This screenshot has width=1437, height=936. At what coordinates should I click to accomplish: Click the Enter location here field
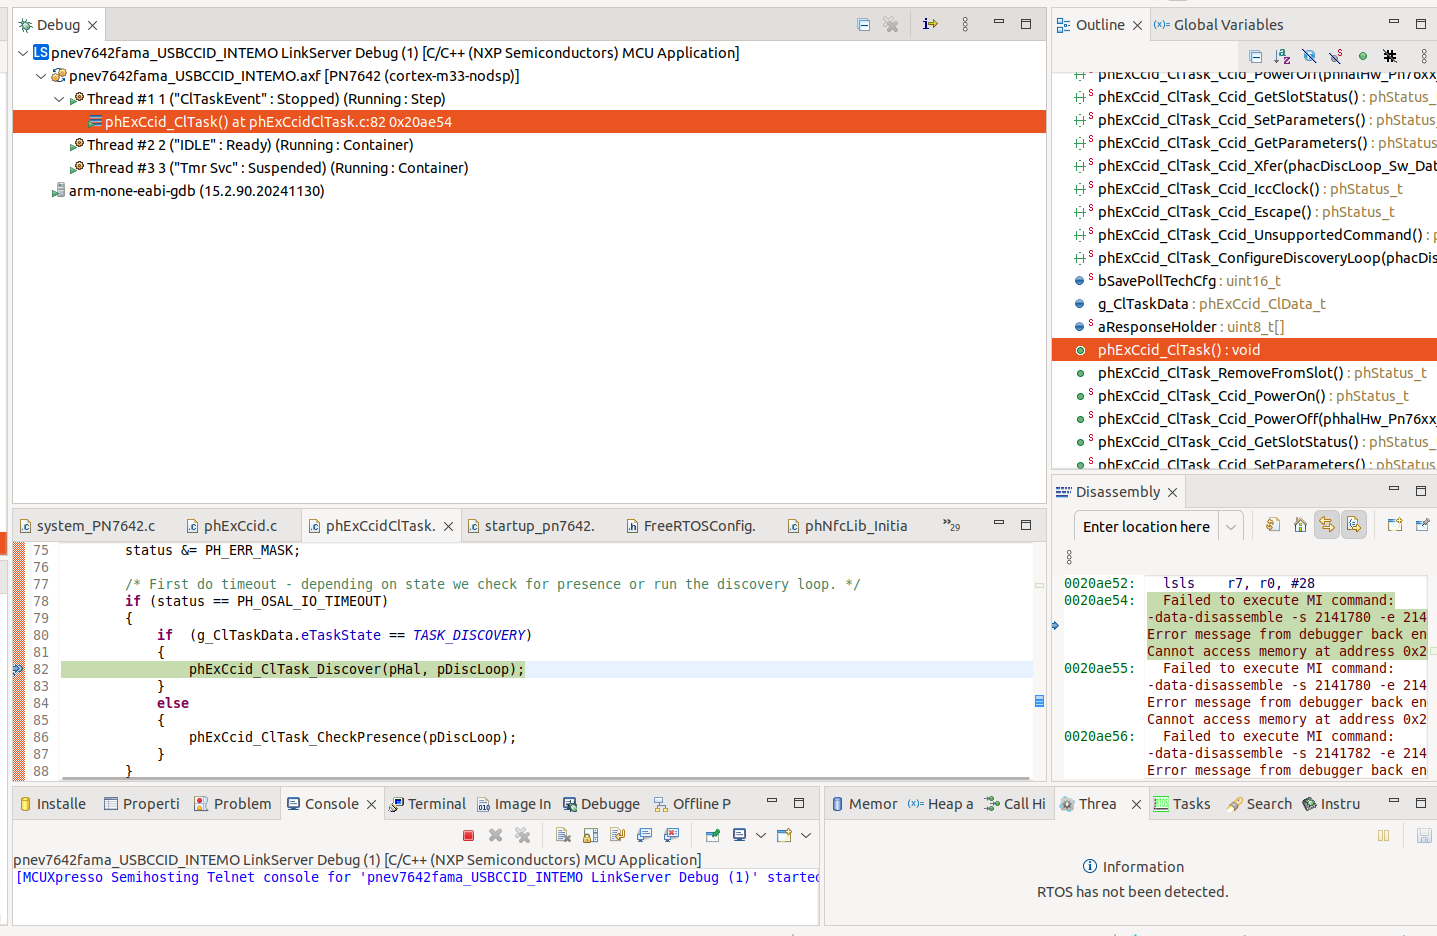[1146, 527]
